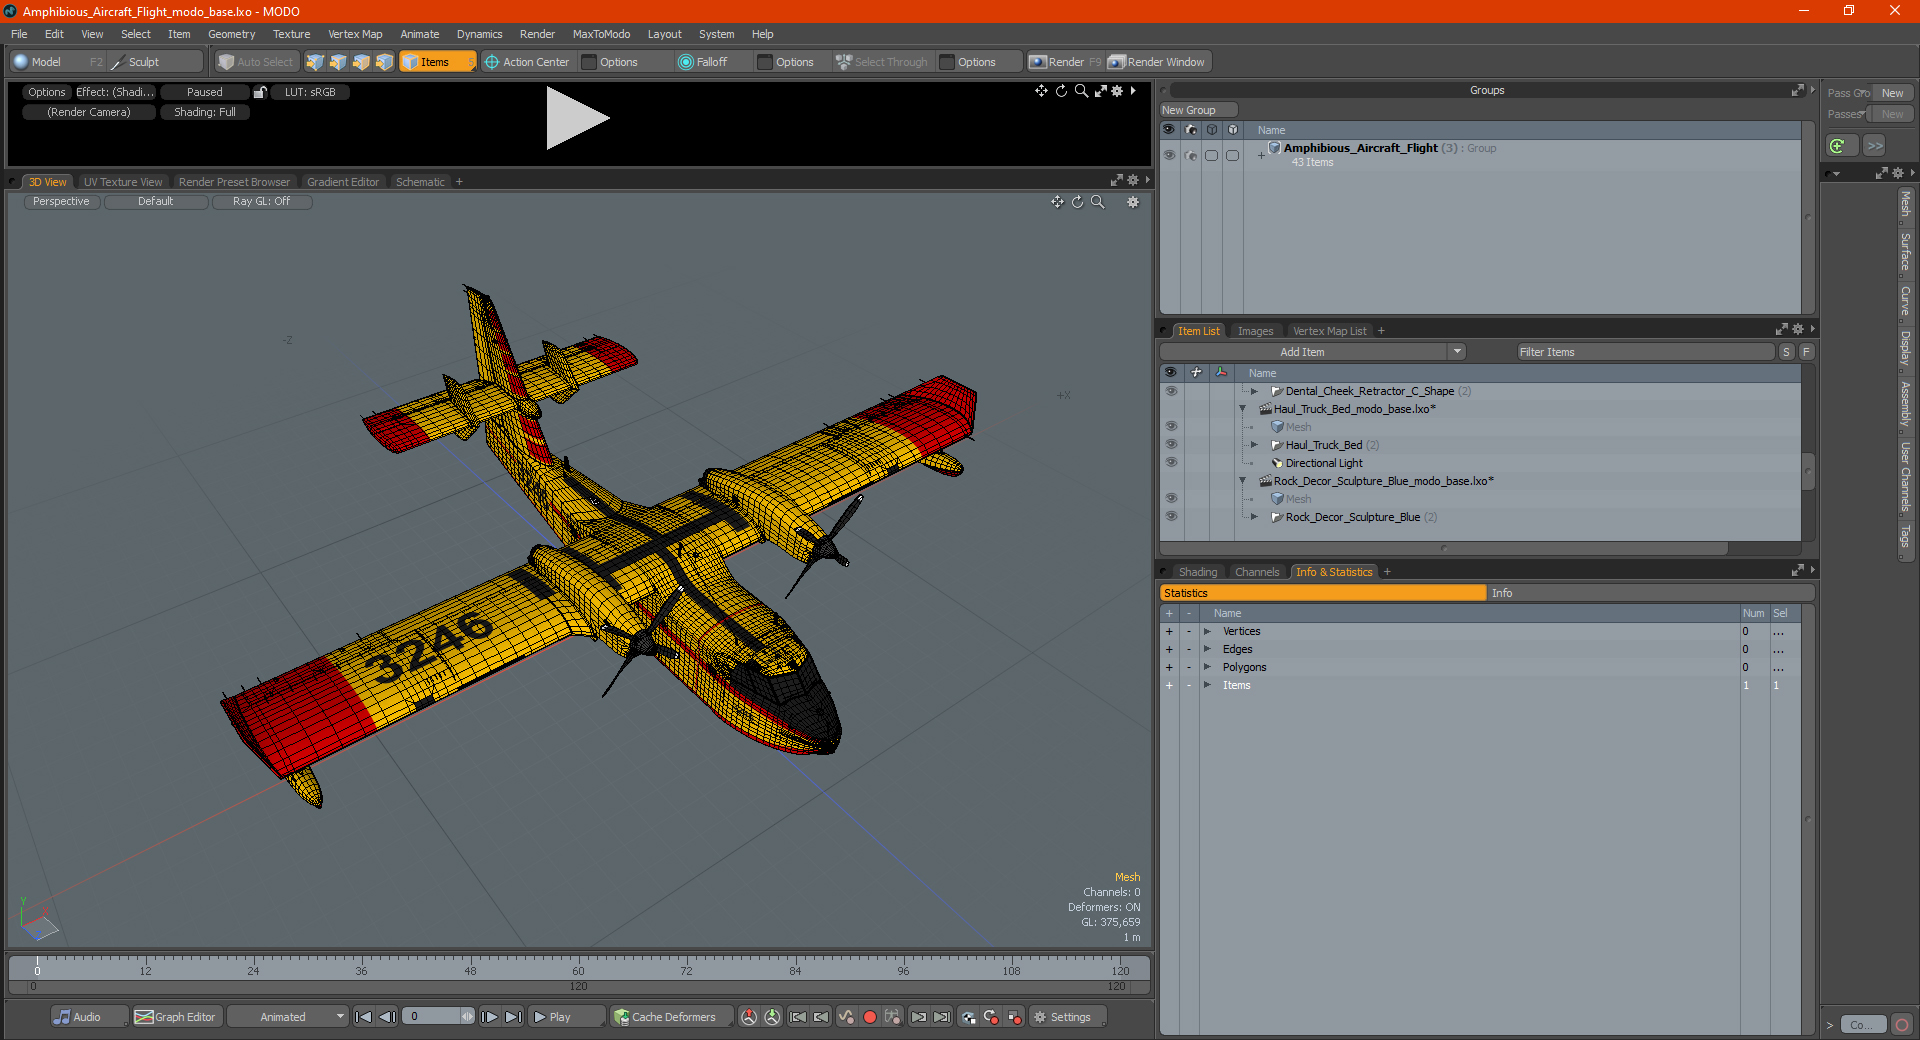
Task: Zoom 3D viewport with magnifier icon
Action: [1097, 202]
